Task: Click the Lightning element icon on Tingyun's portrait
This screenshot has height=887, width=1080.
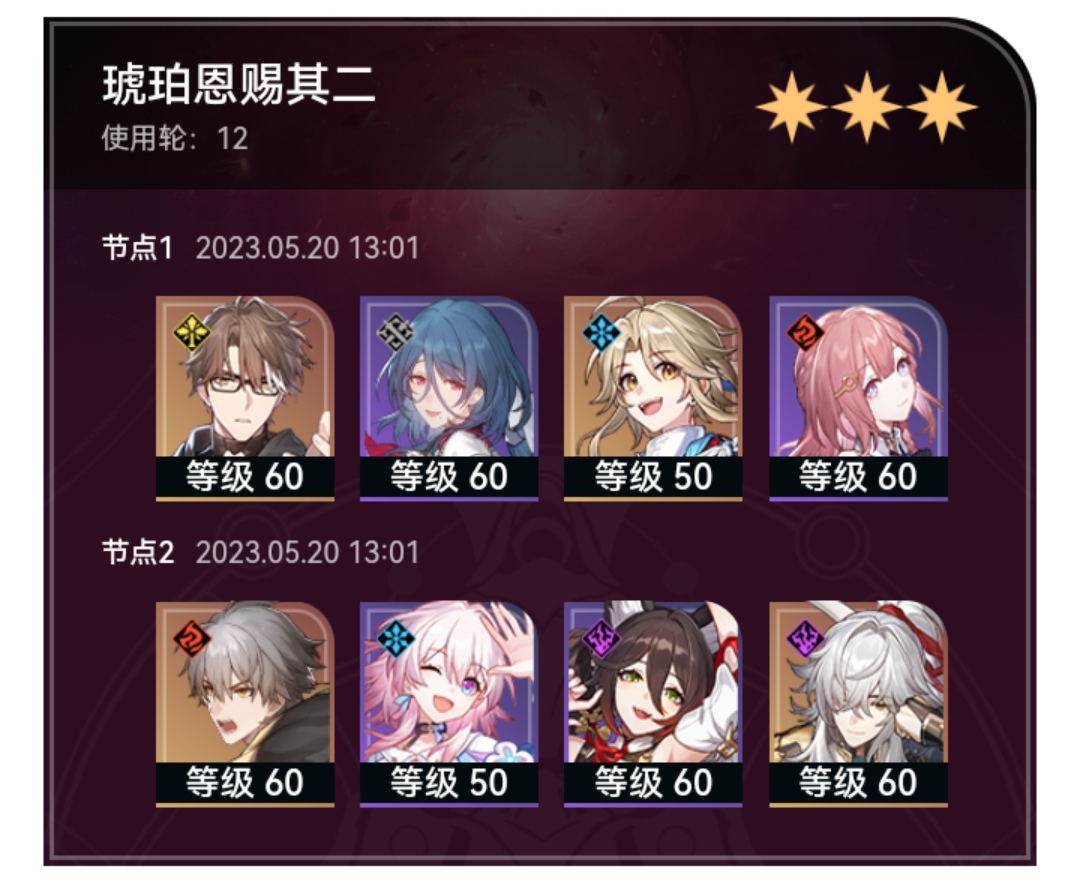Action: (x=600, y=638)
